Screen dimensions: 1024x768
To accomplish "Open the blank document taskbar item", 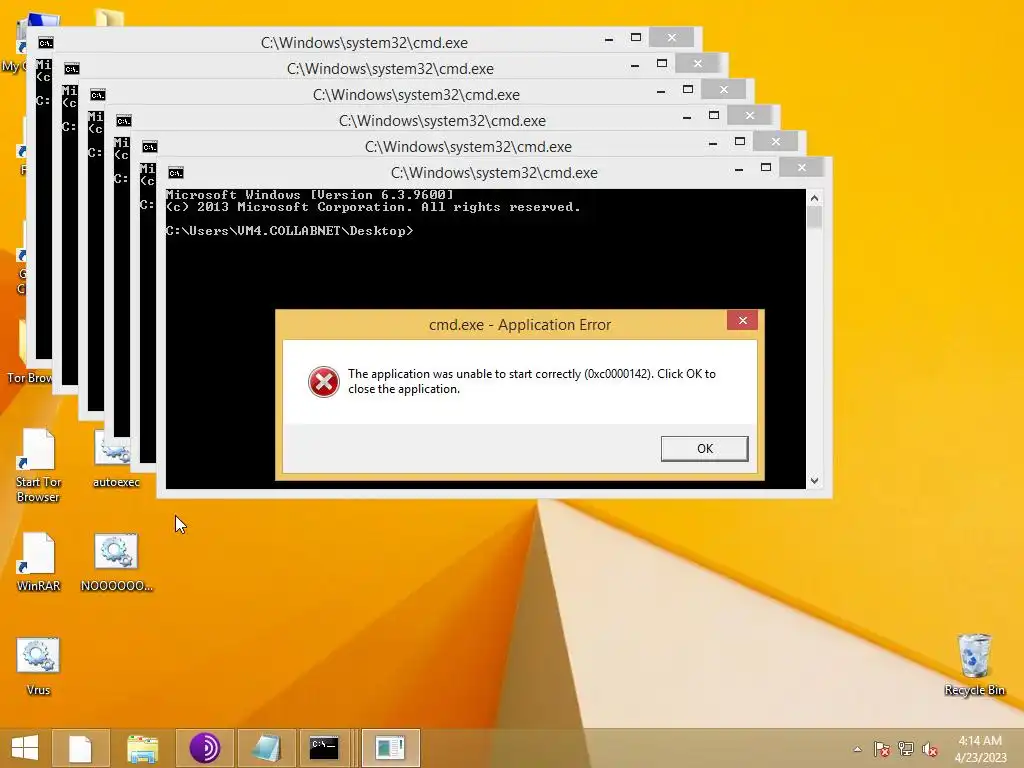I will pyautogui.click(x=80, y=748).
